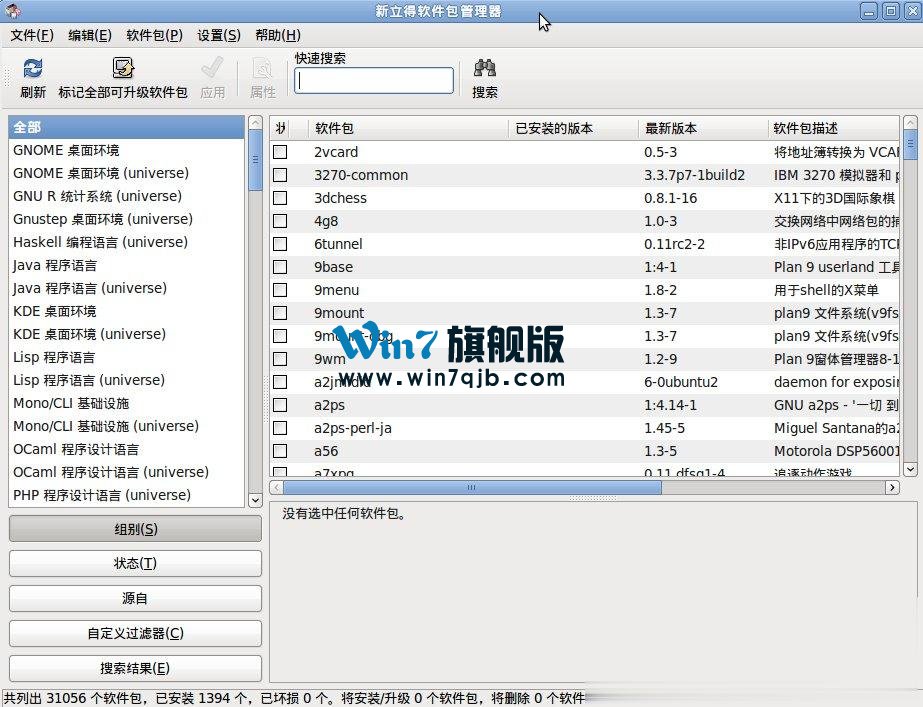The height and width of the screenshot is (707, 923).
Task: Click the Synaptic app icon in title bar
Action: pyautogui.click(x=13, y=11)
